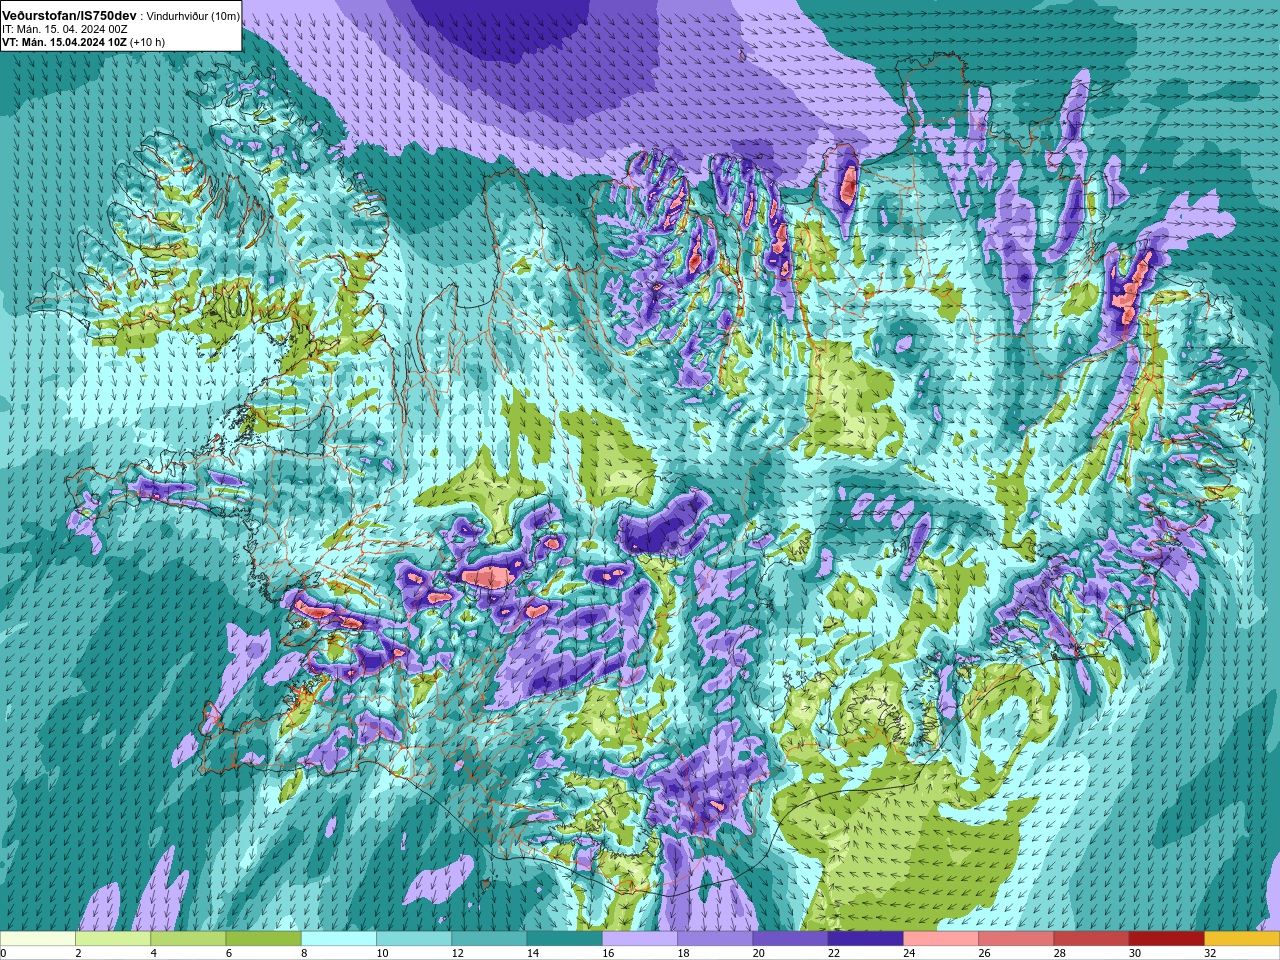Choose the dark red 30–32 legend swatch
Image resolution: width=1280 pixels, height=960 pixels.
1167,939
